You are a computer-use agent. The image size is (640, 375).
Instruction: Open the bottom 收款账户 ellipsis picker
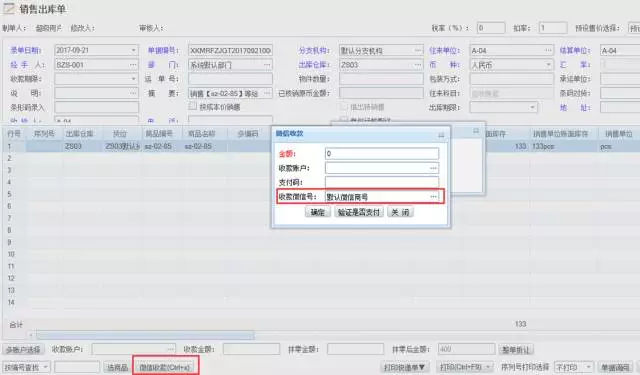click(x=171, y=349)
